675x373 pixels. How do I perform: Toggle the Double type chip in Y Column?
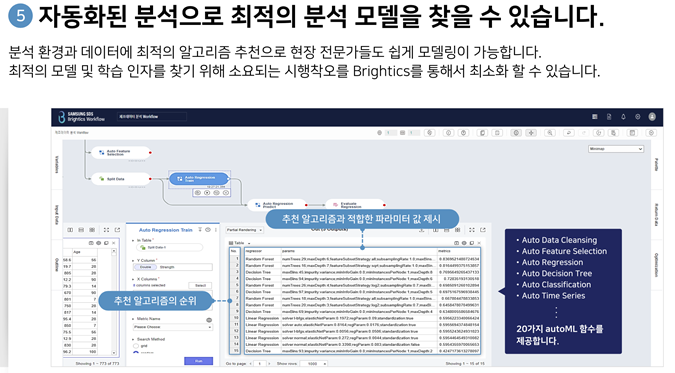pyautogui.click(x=146, y=267)
